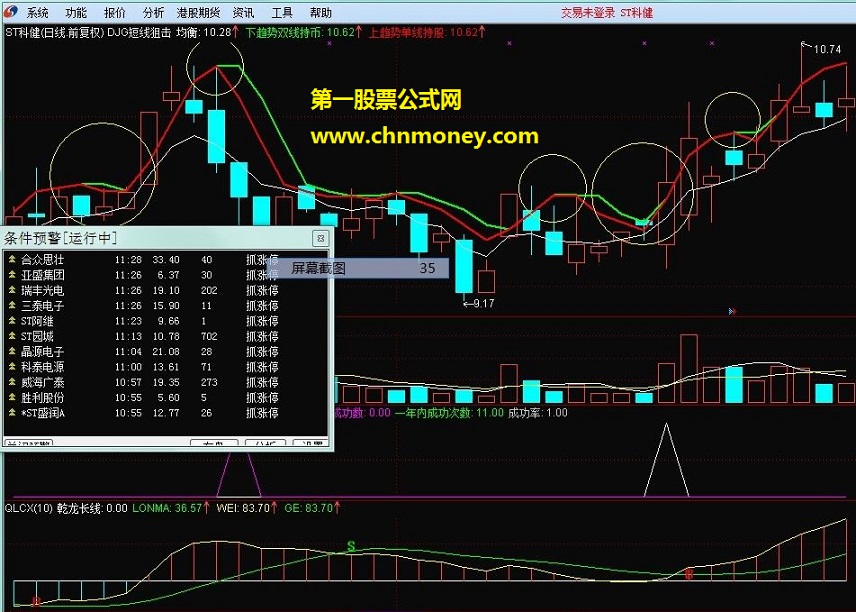Click the red B buy signal near chart end
The image size is (856, 612).
689,574
